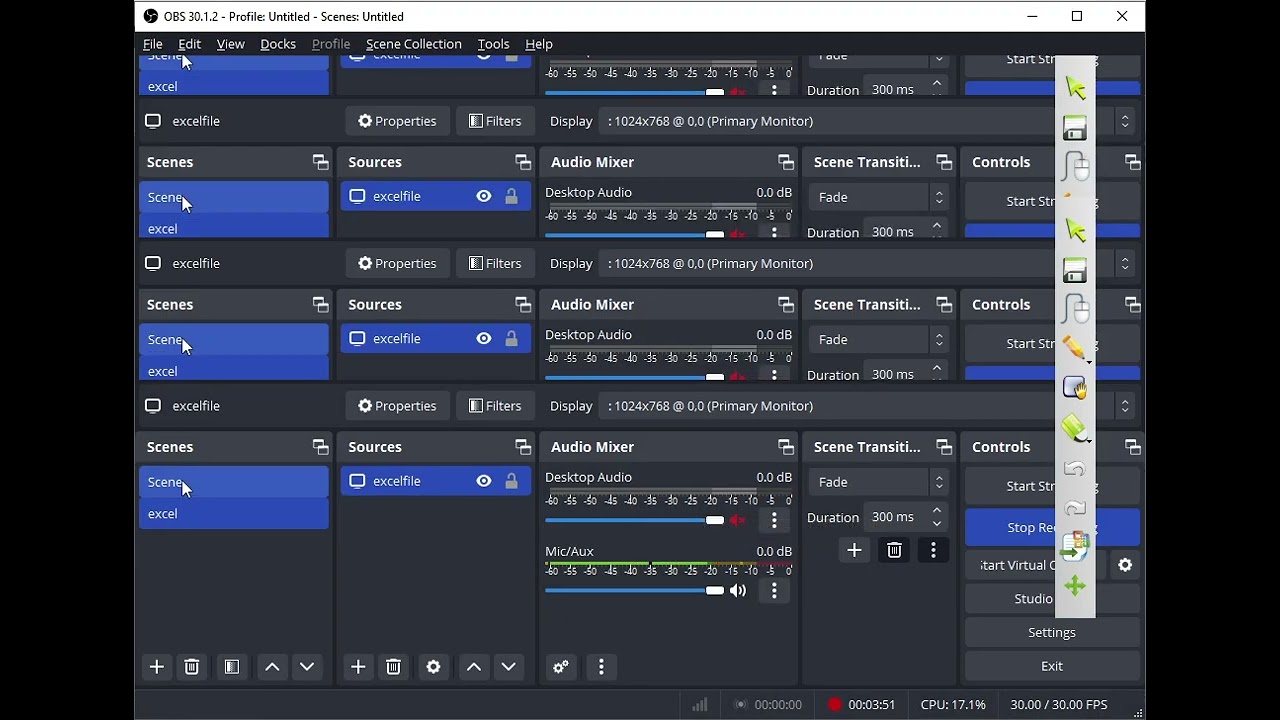The height and width of the screenshot is (720, 1280).
Task: Click the CPU: 17.1% status text
Action: (953, 705)
